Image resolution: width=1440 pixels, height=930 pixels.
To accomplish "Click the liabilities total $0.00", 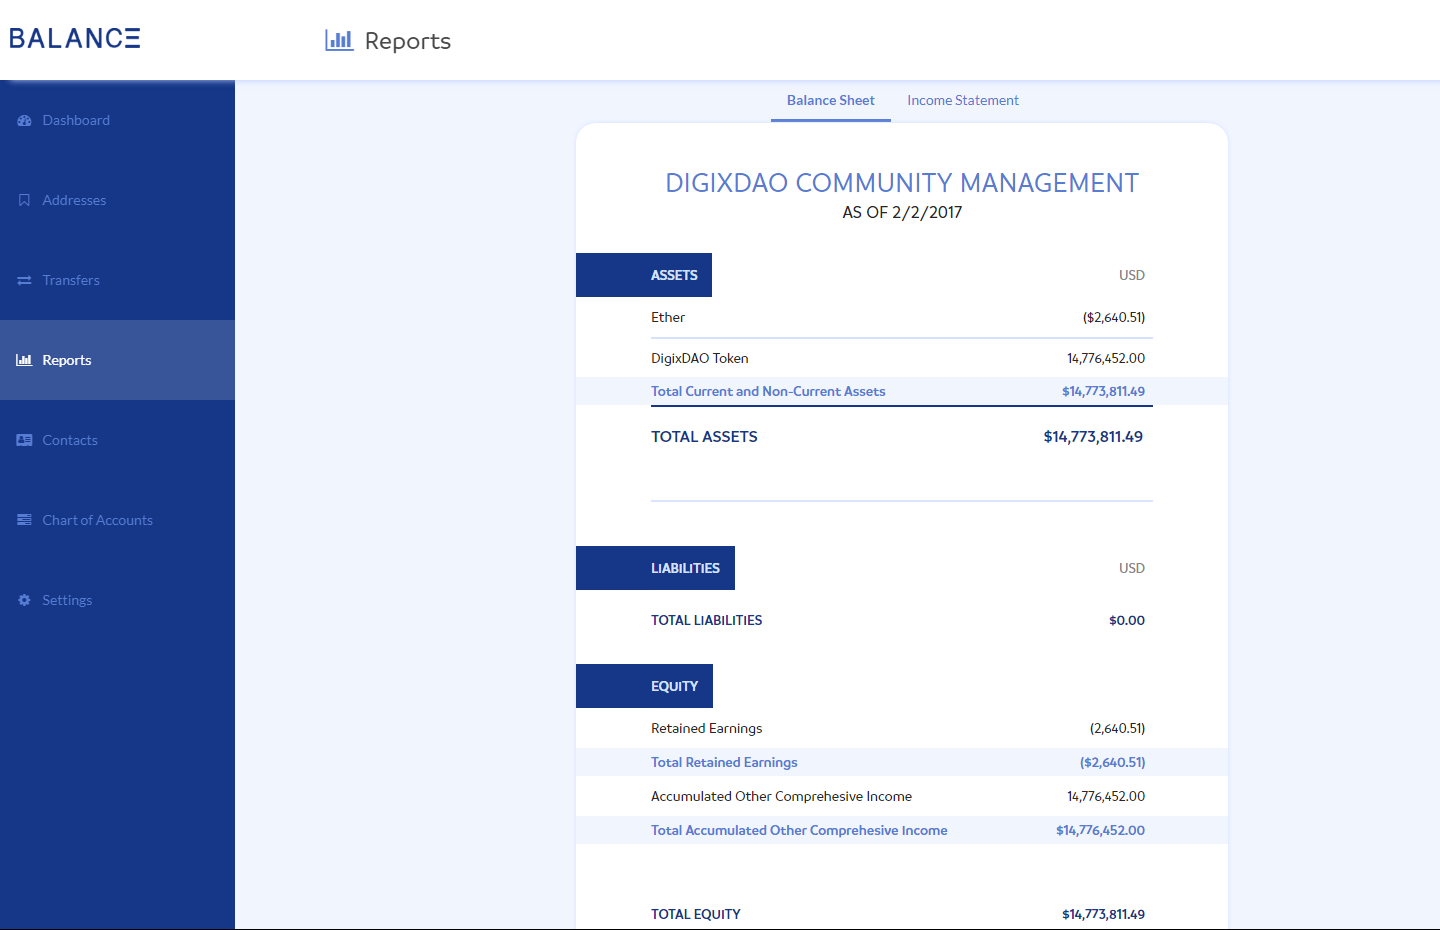I will click(x=1127, y=620).
